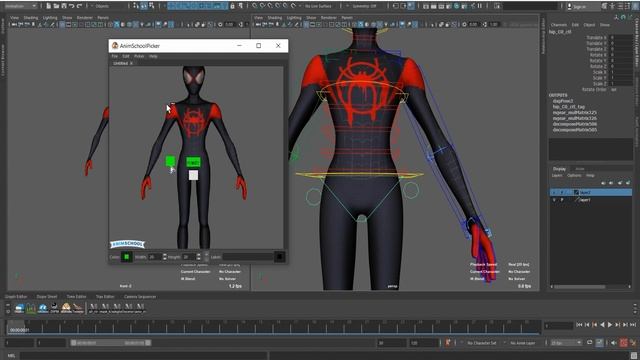
Task: Click the last M script shelf icon
Action: click(140, 307)
